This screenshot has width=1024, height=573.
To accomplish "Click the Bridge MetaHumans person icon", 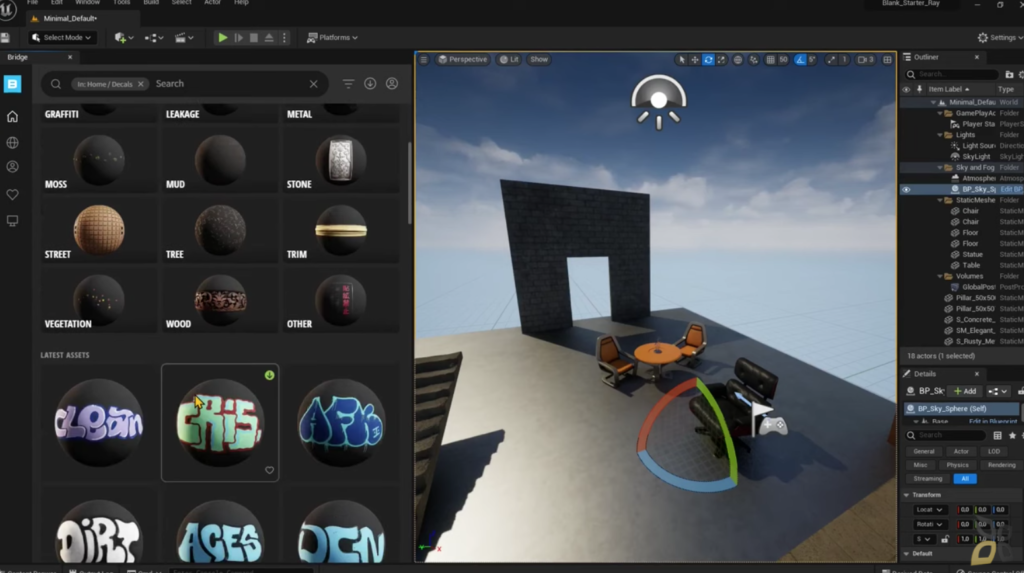I will point(12,167).
